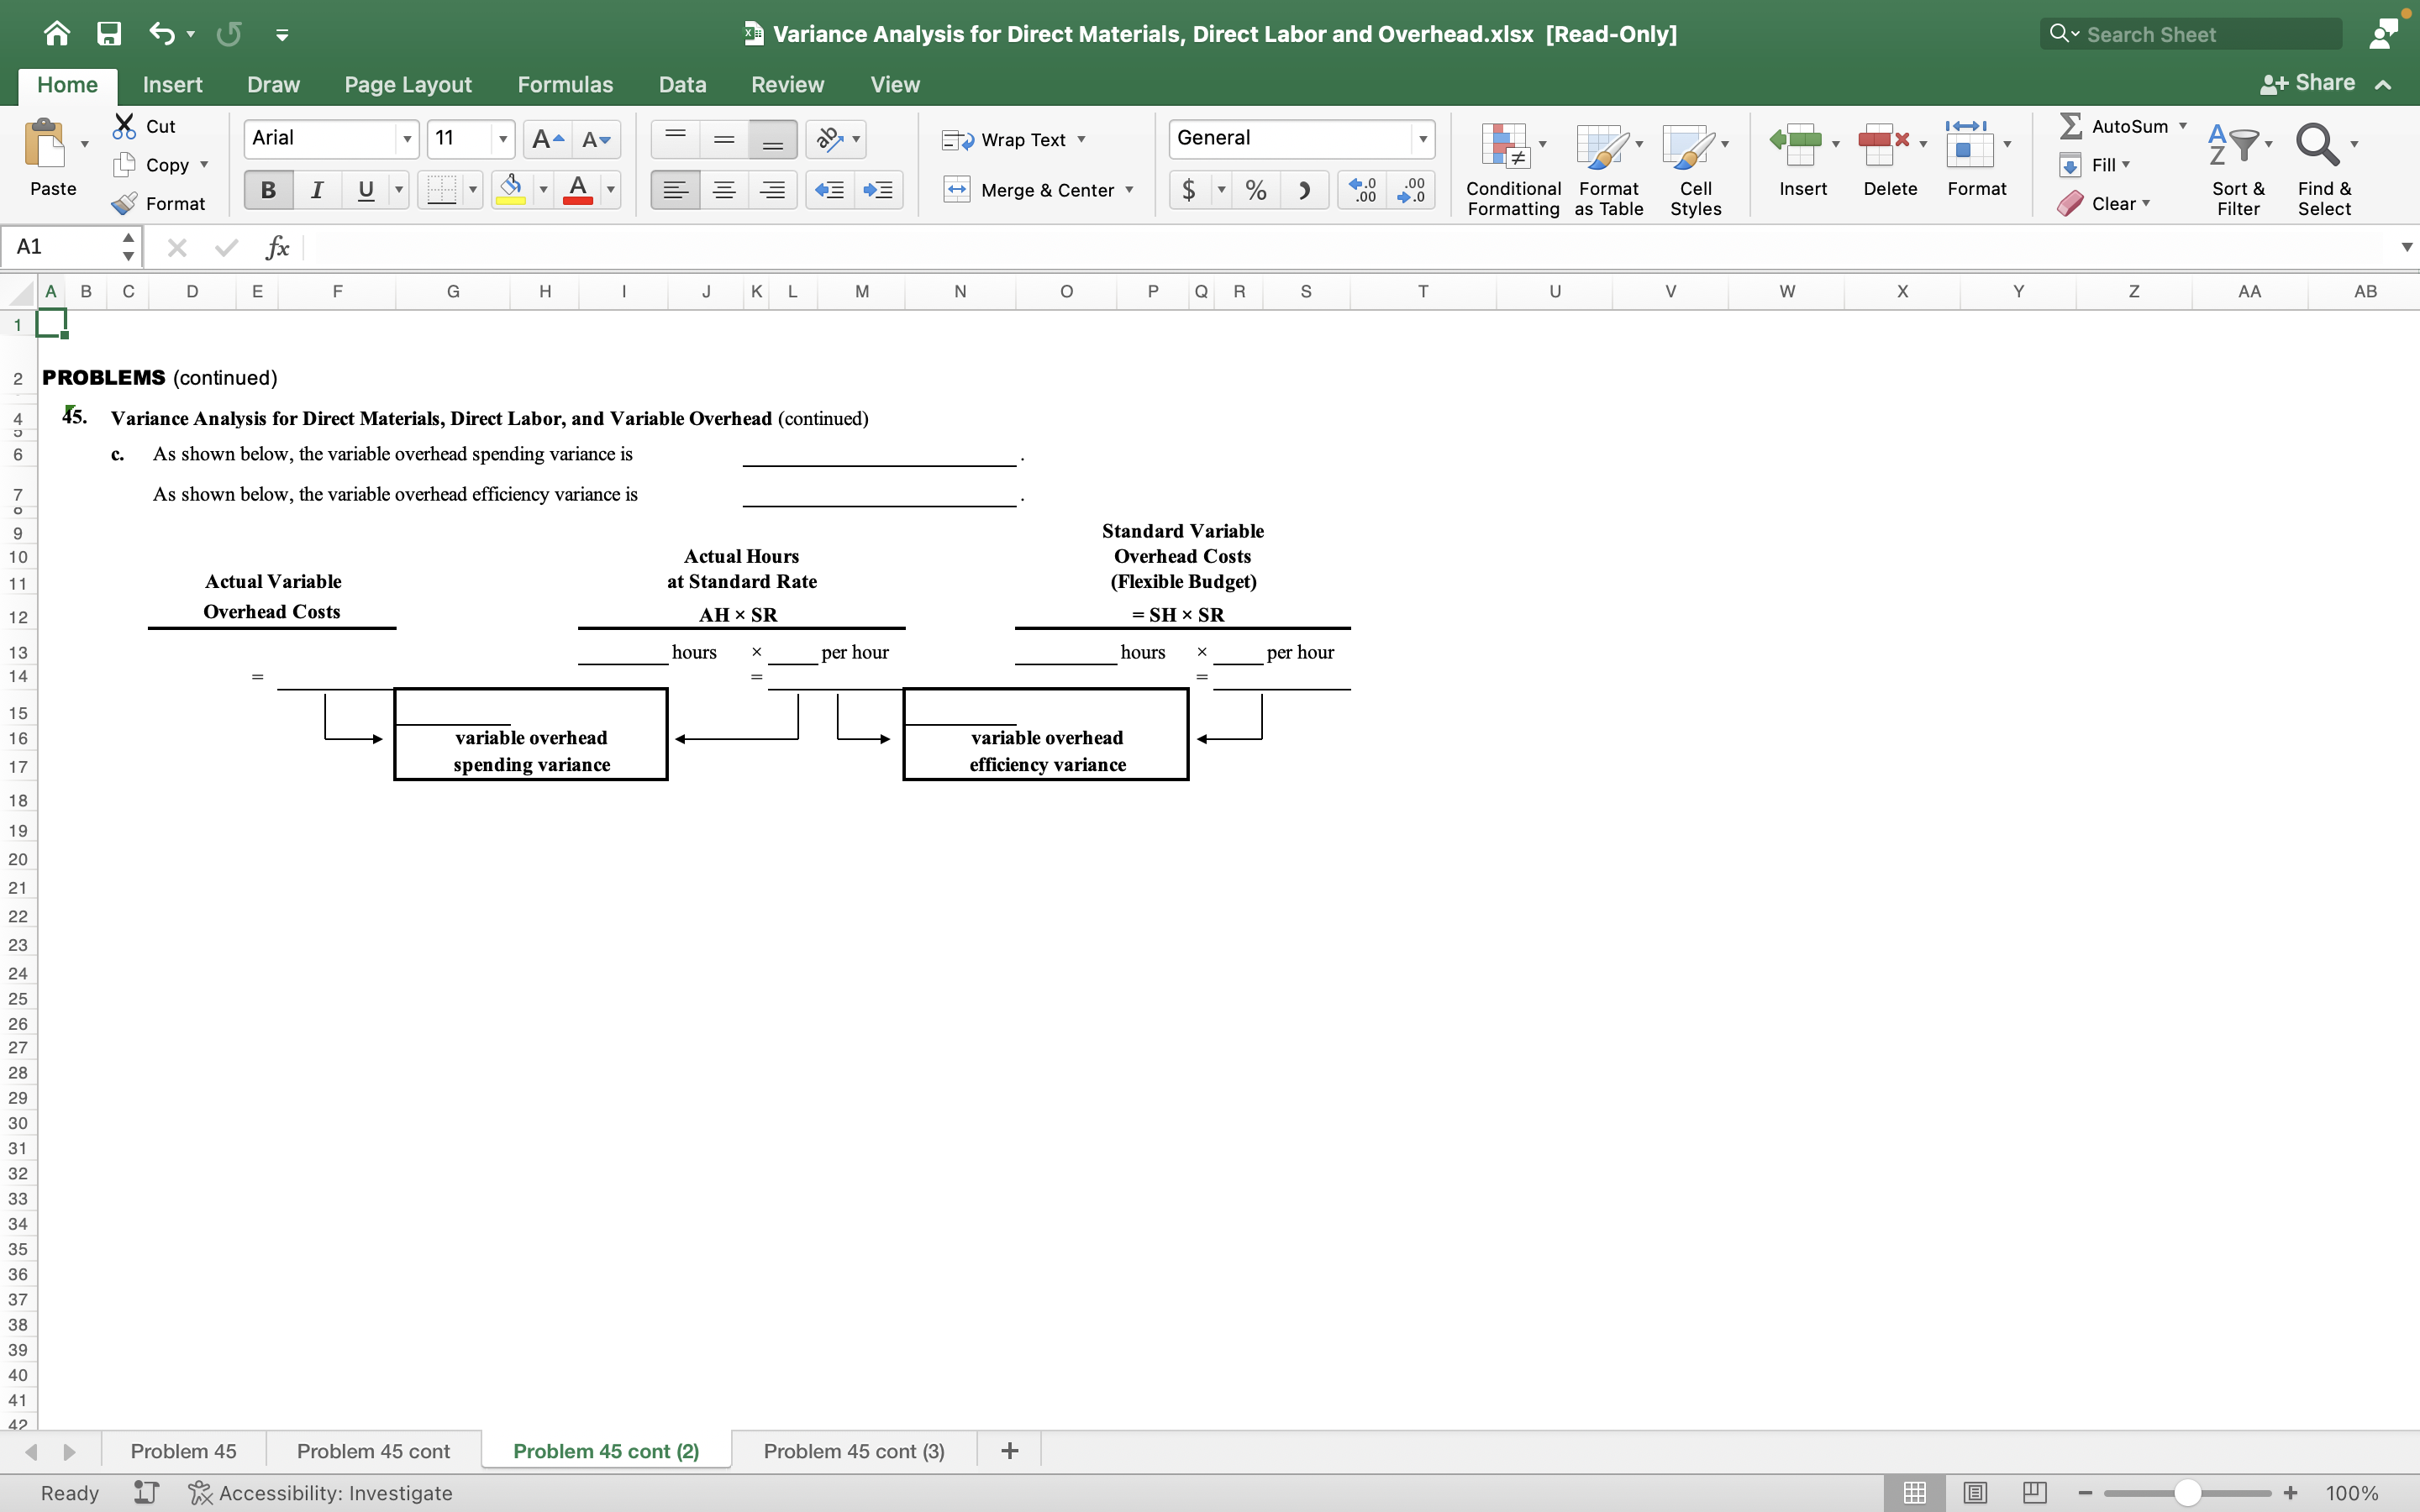Image resolution: width=2420 pixels, height=1512 pixels.
Task: Toggle Underline formatting on cell
Action: 364,188
